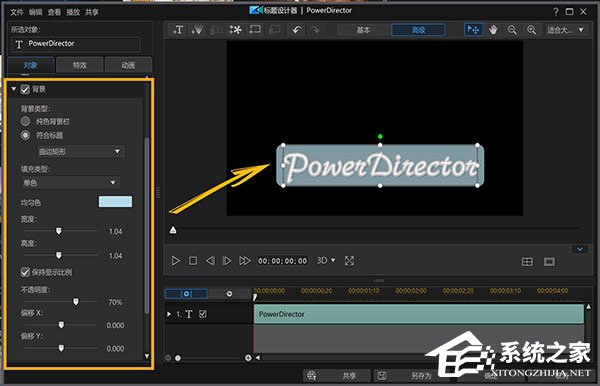Image resolution: width=600 pixels, height=386 pixels.
Task: Uncheck the 背景 background checkbox
Action: [25, 90]
